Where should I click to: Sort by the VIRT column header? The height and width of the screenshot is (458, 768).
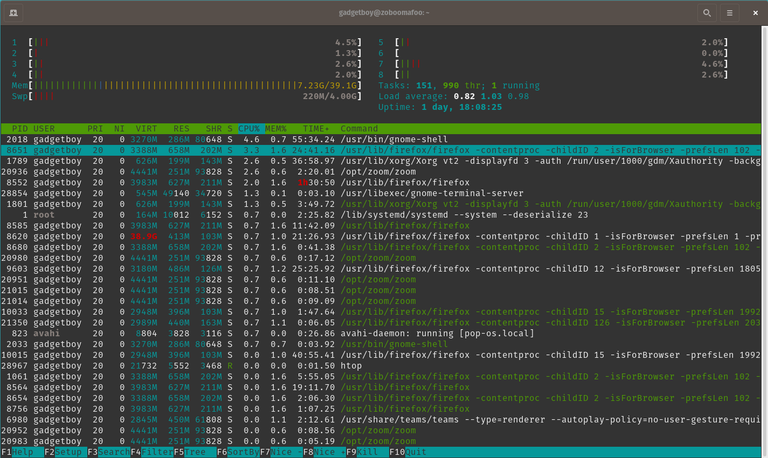click(146, 129)
